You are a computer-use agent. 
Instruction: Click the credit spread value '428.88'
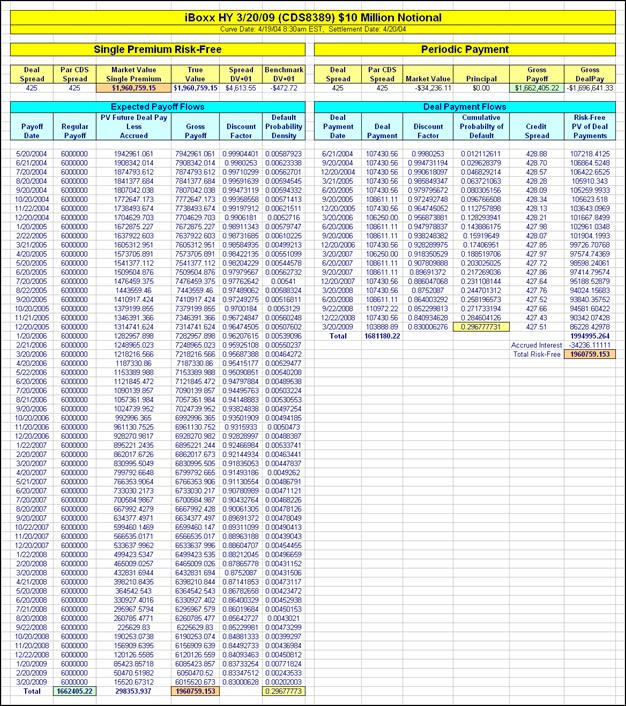click(536, 154)
